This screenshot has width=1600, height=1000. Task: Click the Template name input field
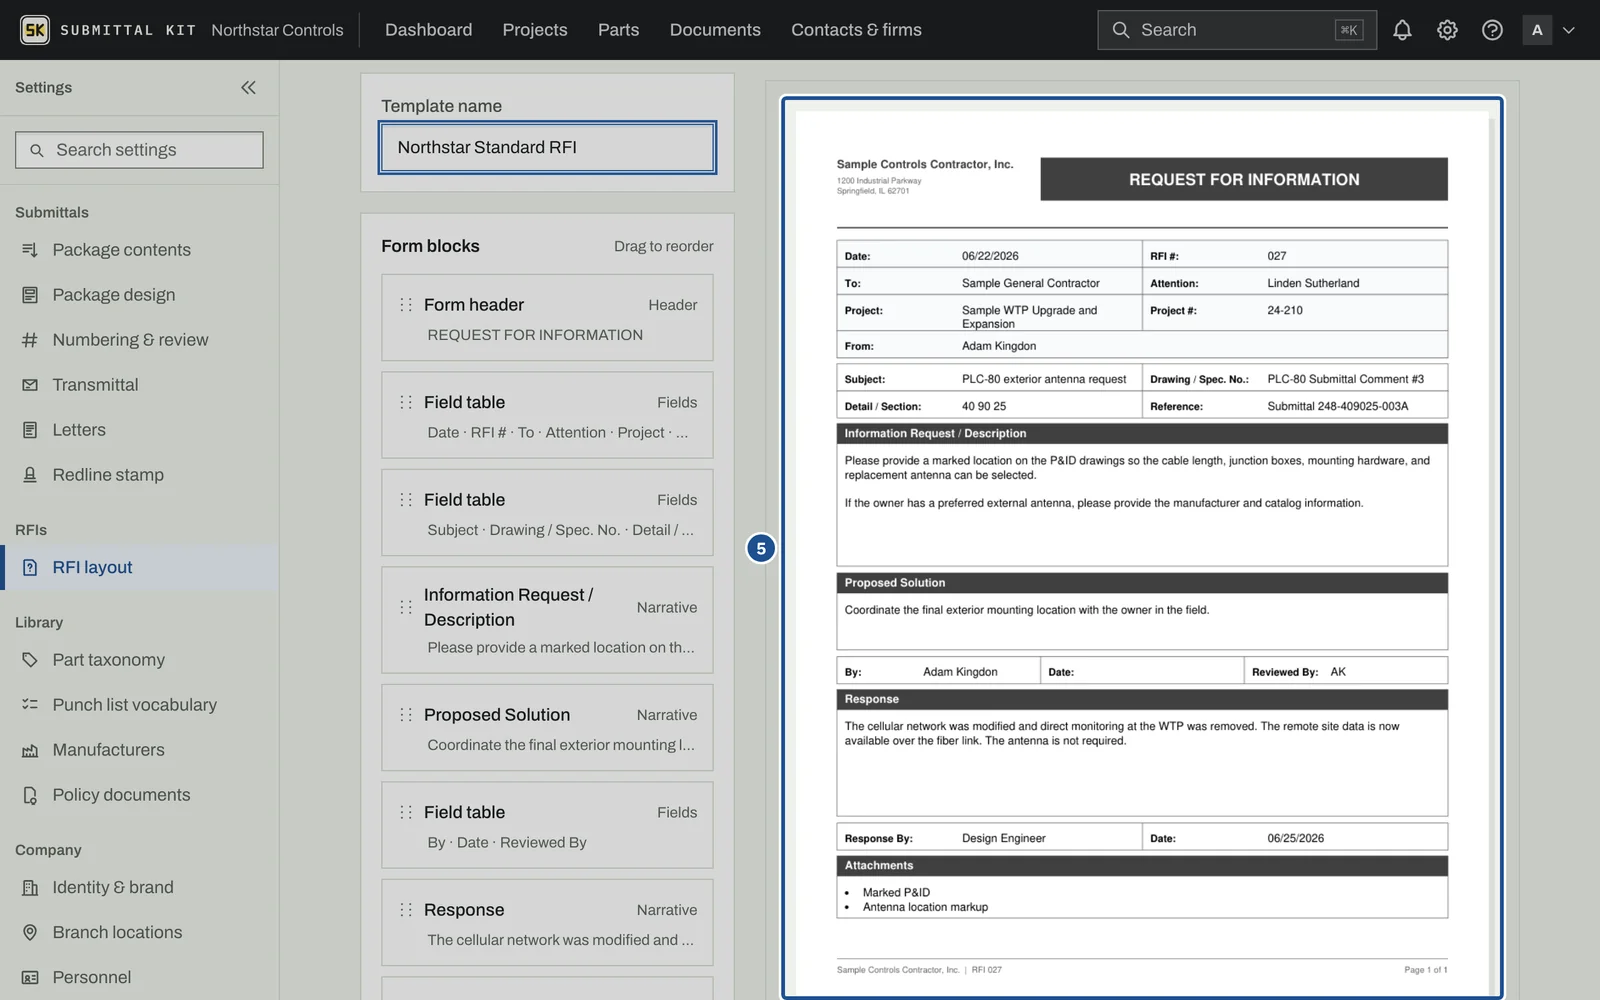point(547,147)
